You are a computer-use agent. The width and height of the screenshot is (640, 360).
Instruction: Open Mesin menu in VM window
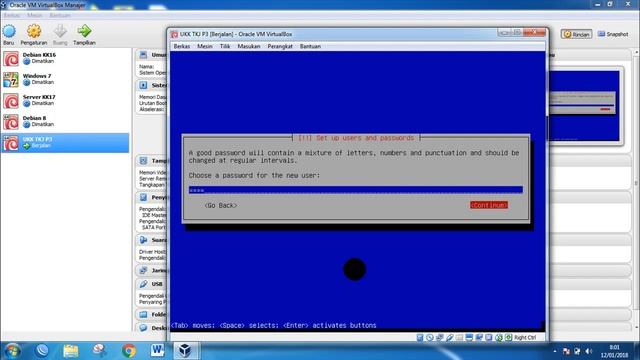click(205, 47)
